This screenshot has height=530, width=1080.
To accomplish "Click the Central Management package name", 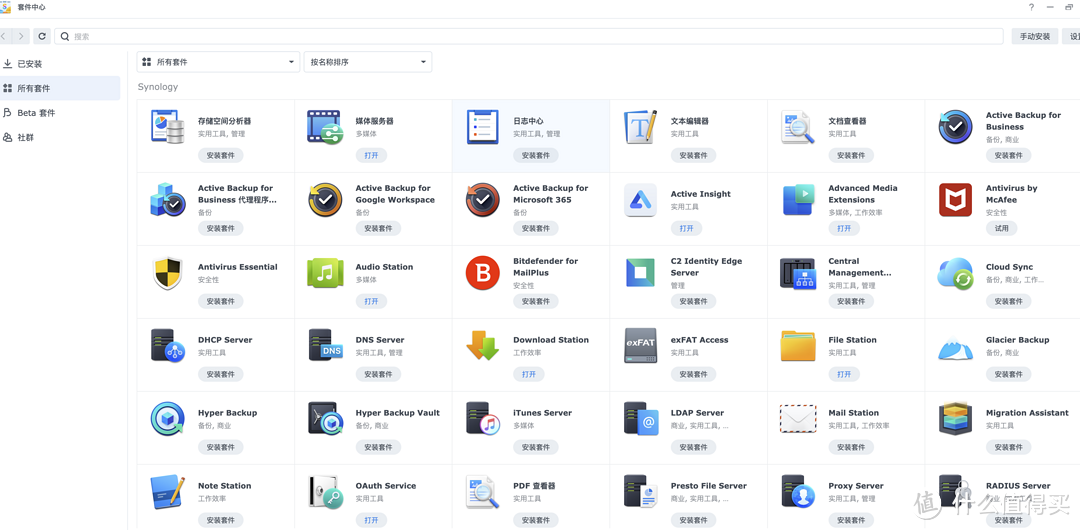I will pos(860,267).
